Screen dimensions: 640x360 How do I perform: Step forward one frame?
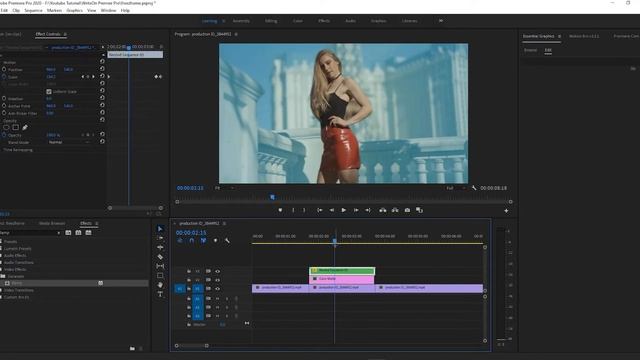tap(356, 210)
